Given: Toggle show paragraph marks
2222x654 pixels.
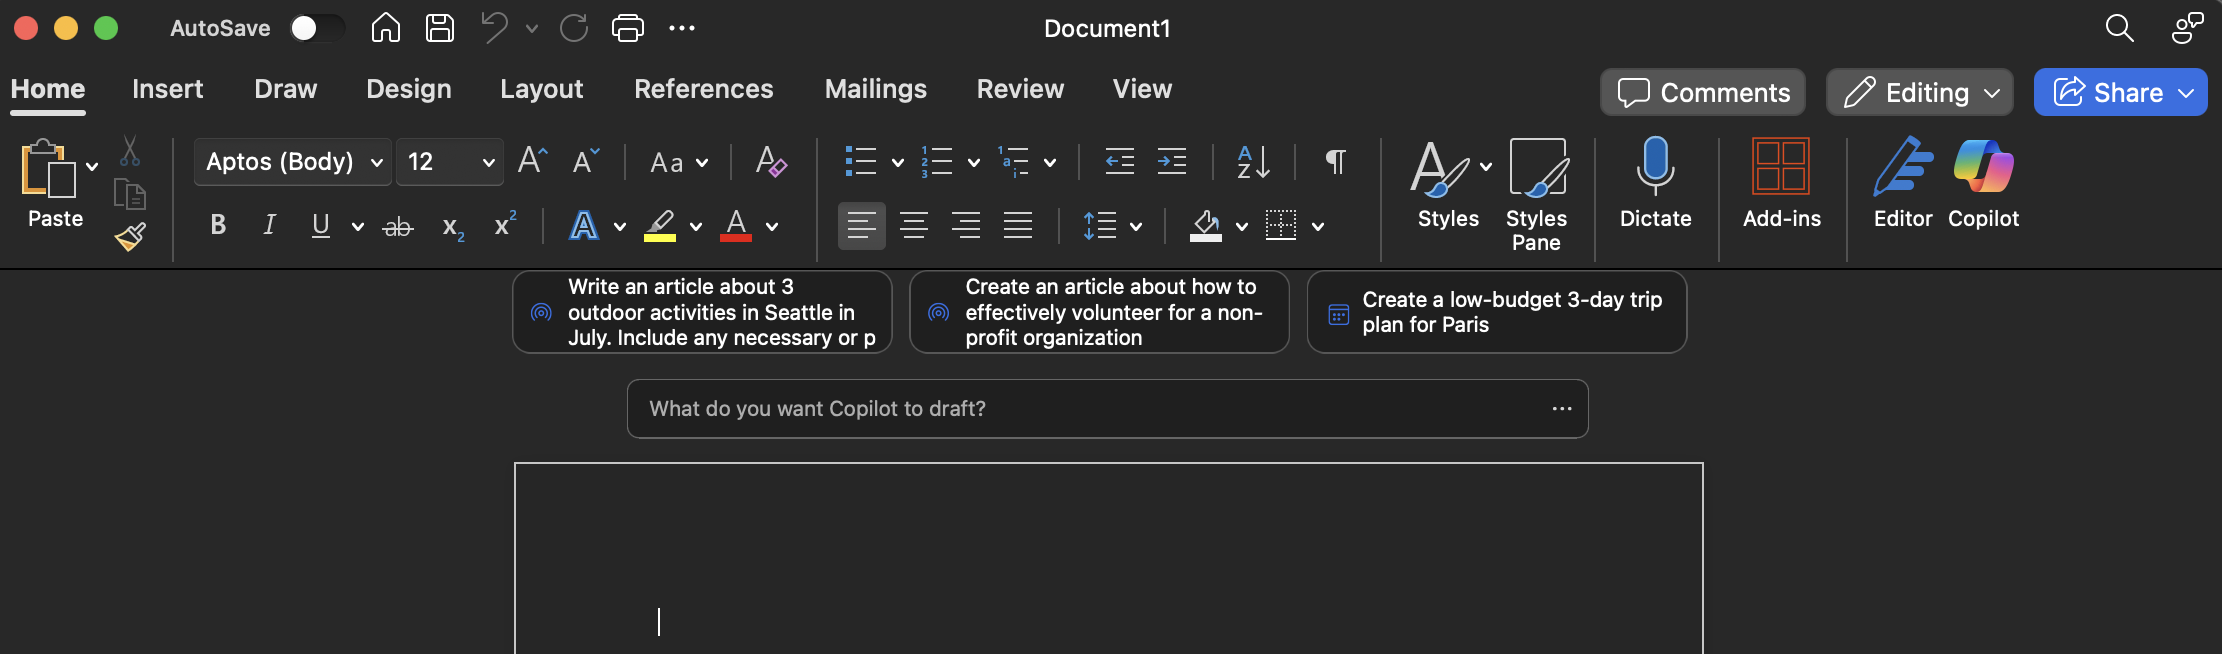Looking at the screenshot, I should click(x=1335, y=161).
